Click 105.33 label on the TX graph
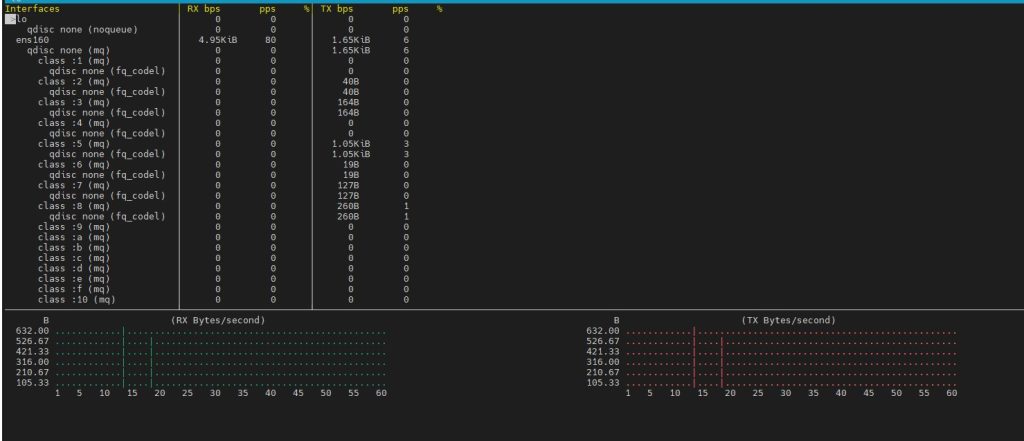Viewport: 1024px width, 441px height. pyautogui.click(x=603, y=382)
